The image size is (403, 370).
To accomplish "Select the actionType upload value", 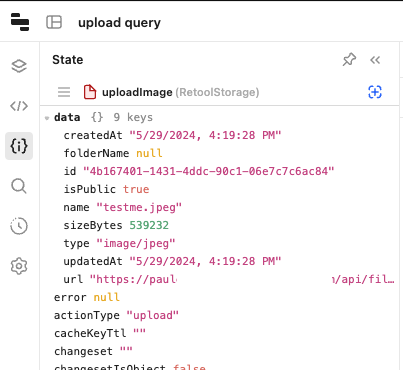I will tap(153, 316).
